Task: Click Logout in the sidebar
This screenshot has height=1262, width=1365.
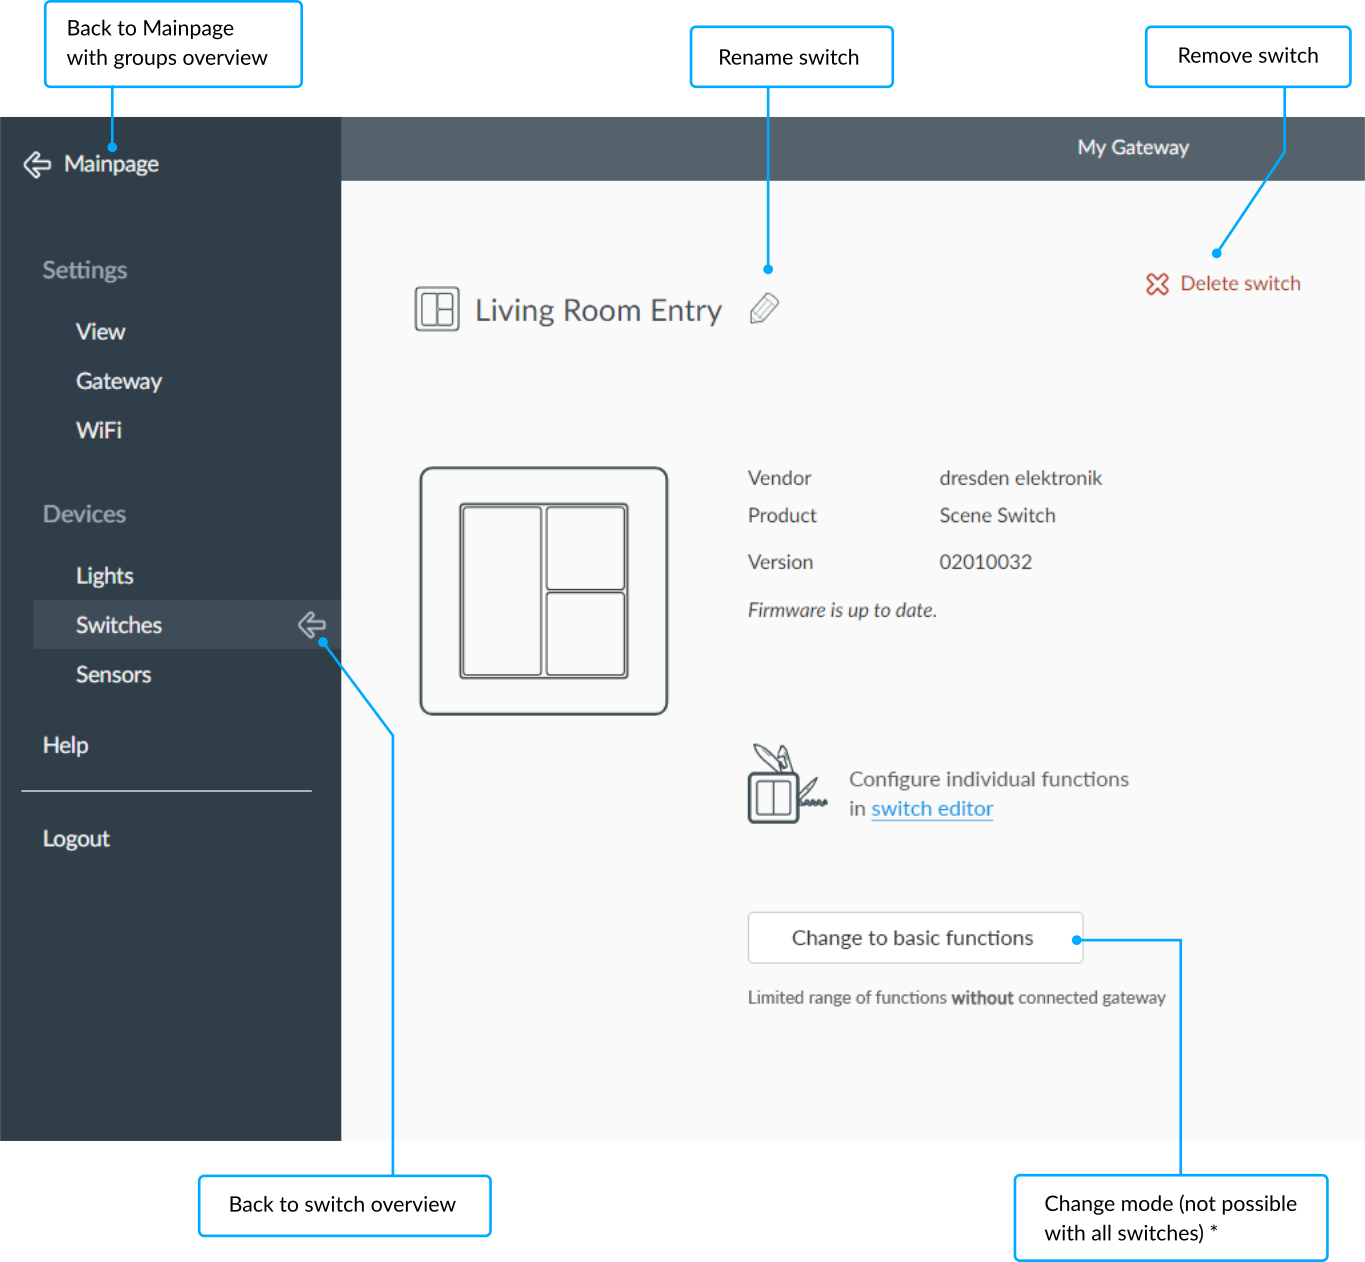Action: pyautogui.click(x=76, y=839)
